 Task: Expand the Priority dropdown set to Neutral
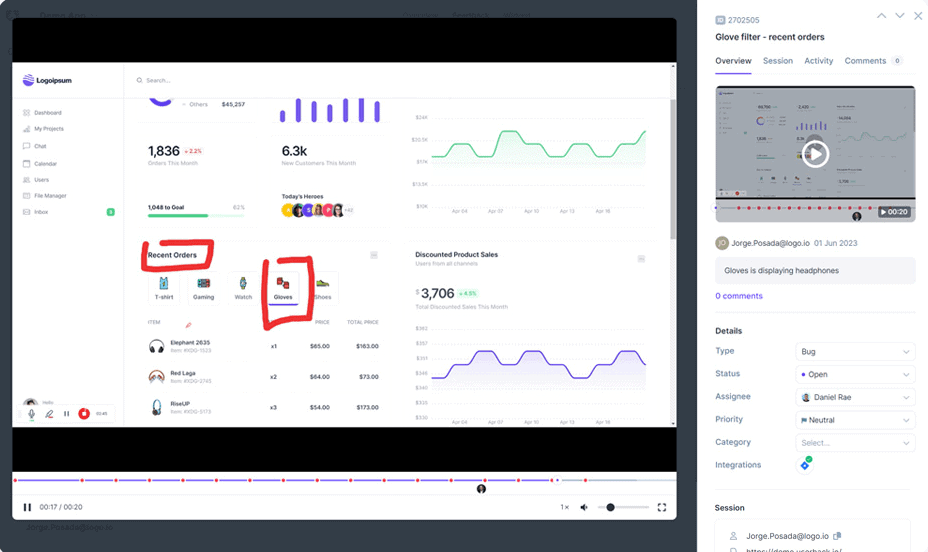pos(855,420)
